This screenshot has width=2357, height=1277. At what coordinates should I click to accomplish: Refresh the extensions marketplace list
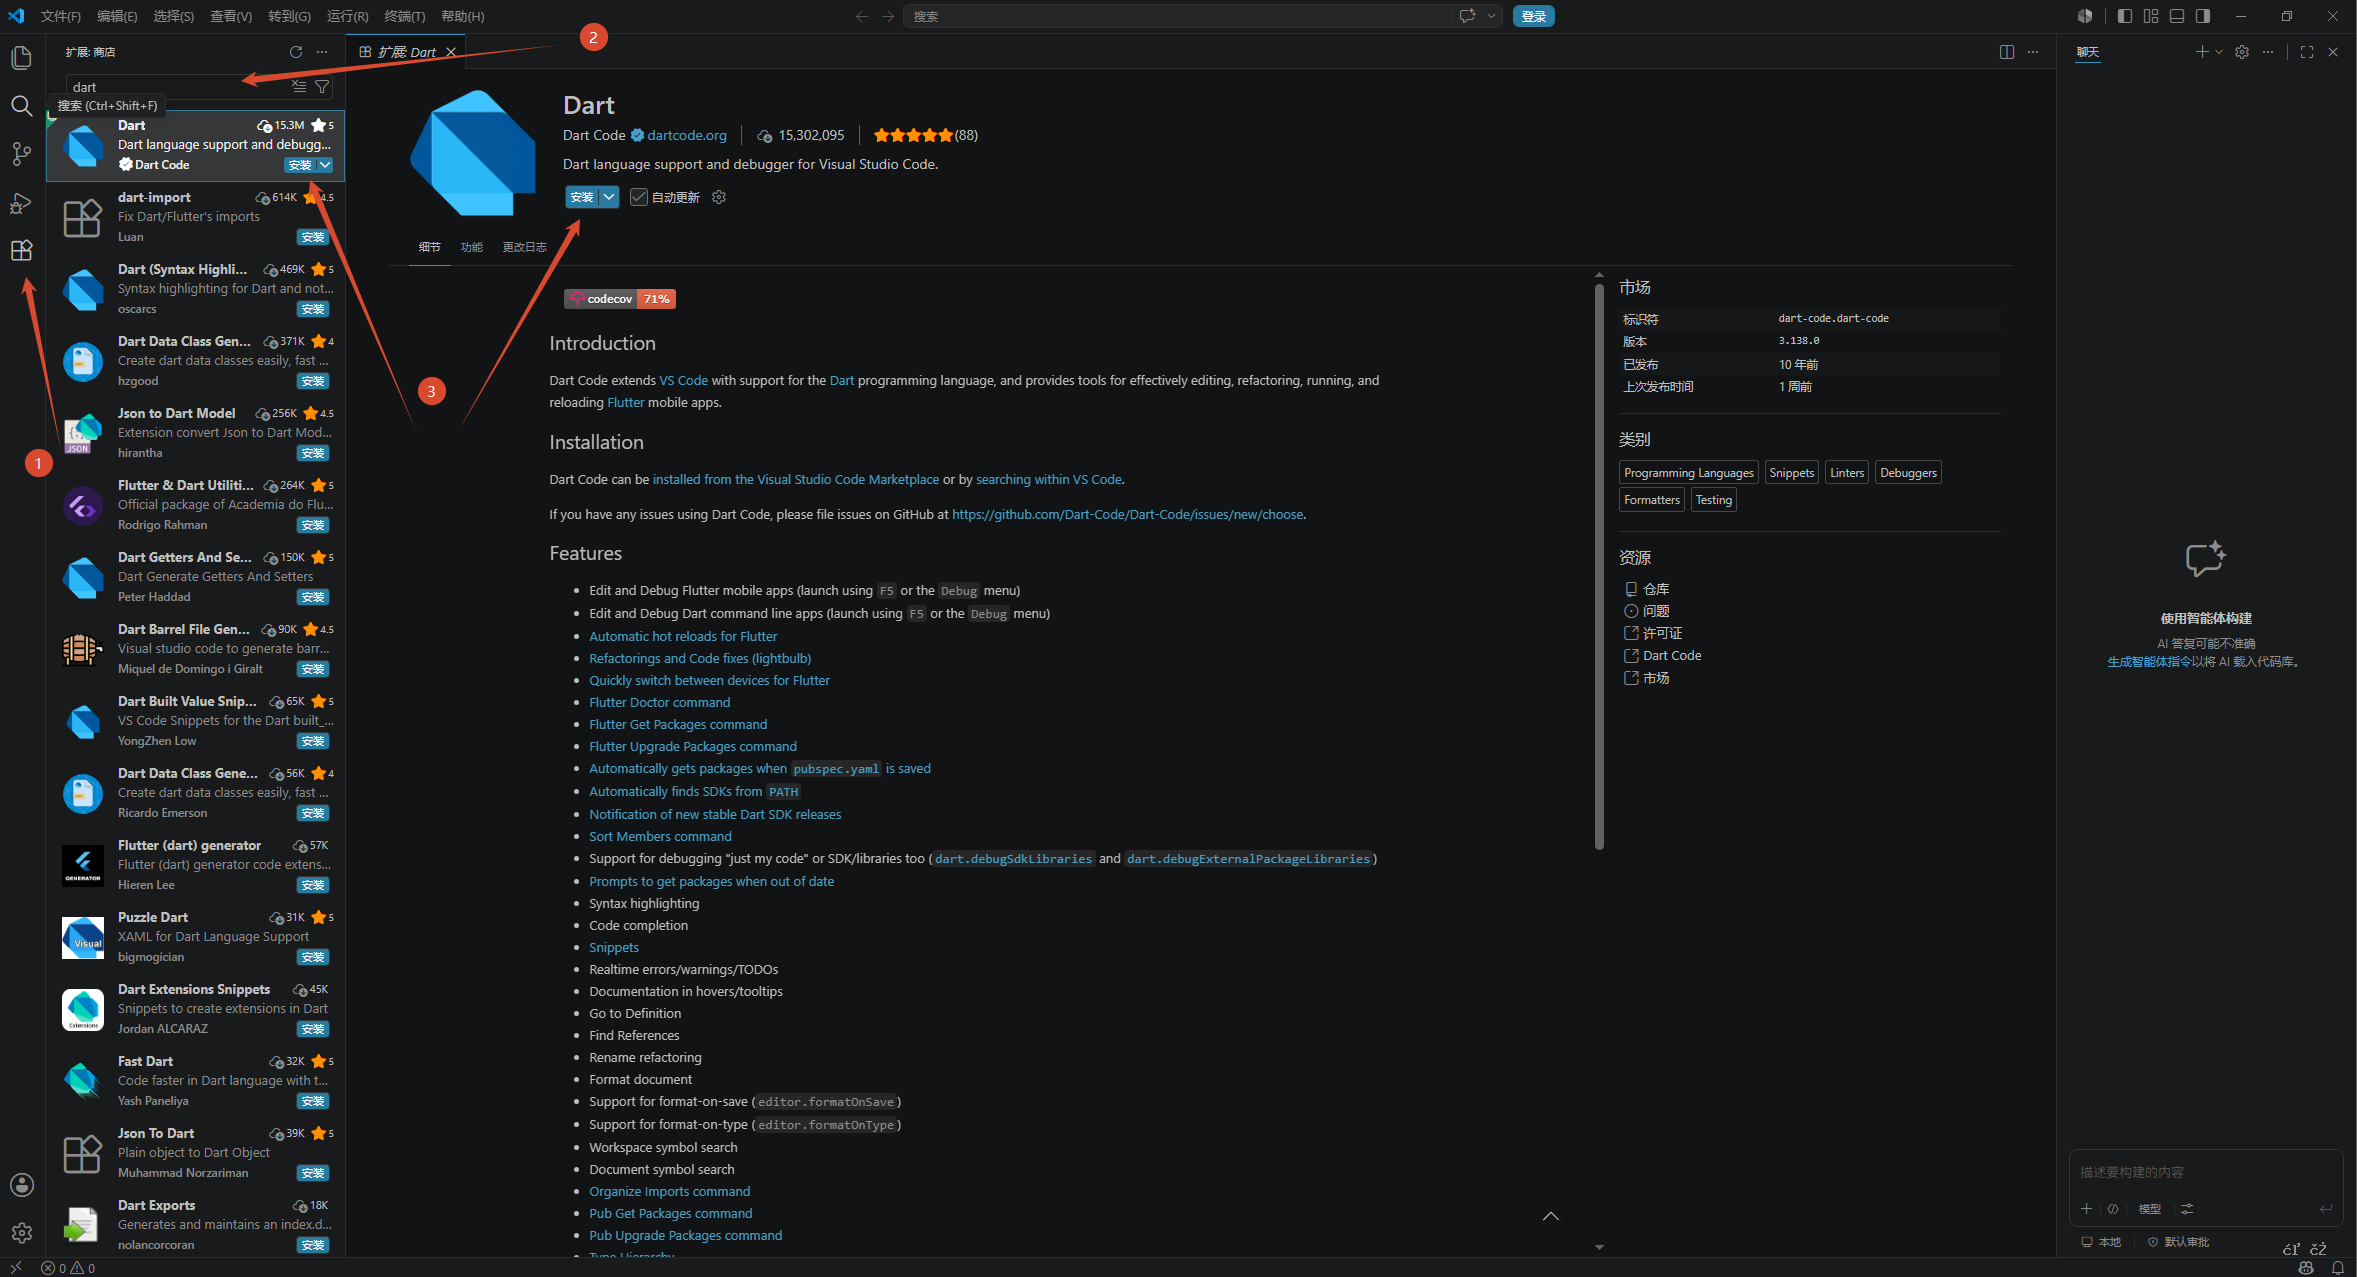coord(296,52)
